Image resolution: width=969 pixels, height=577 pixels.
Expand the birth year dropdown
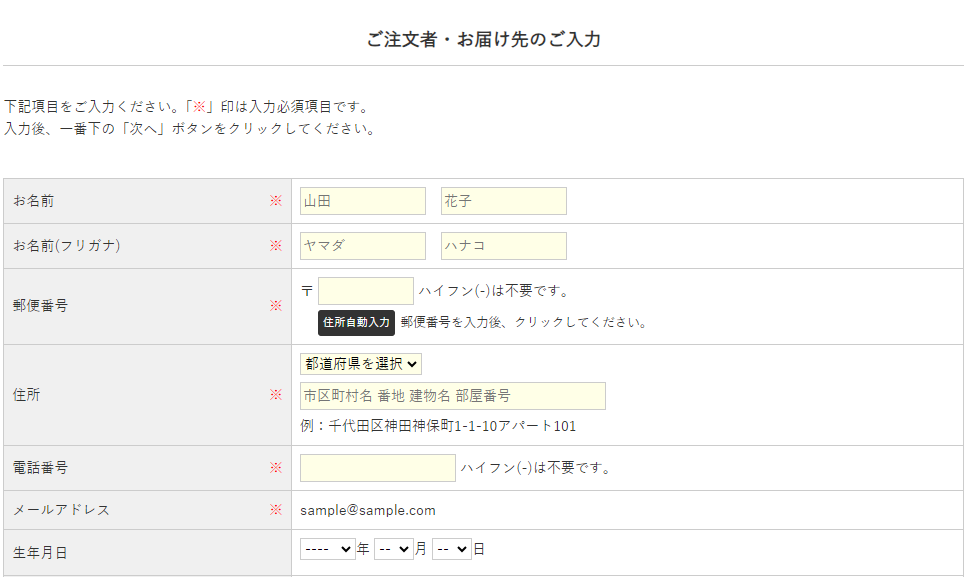(327, 549)
